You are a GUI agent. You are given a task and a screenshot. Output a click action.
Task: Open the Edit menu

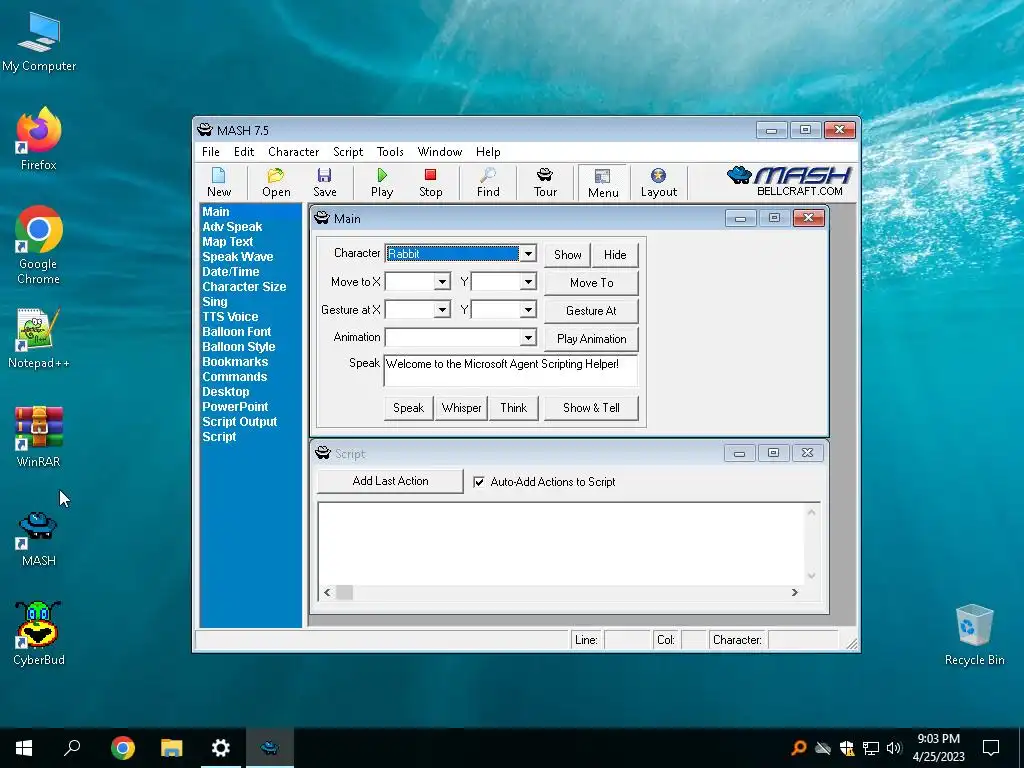click(244, 152)
